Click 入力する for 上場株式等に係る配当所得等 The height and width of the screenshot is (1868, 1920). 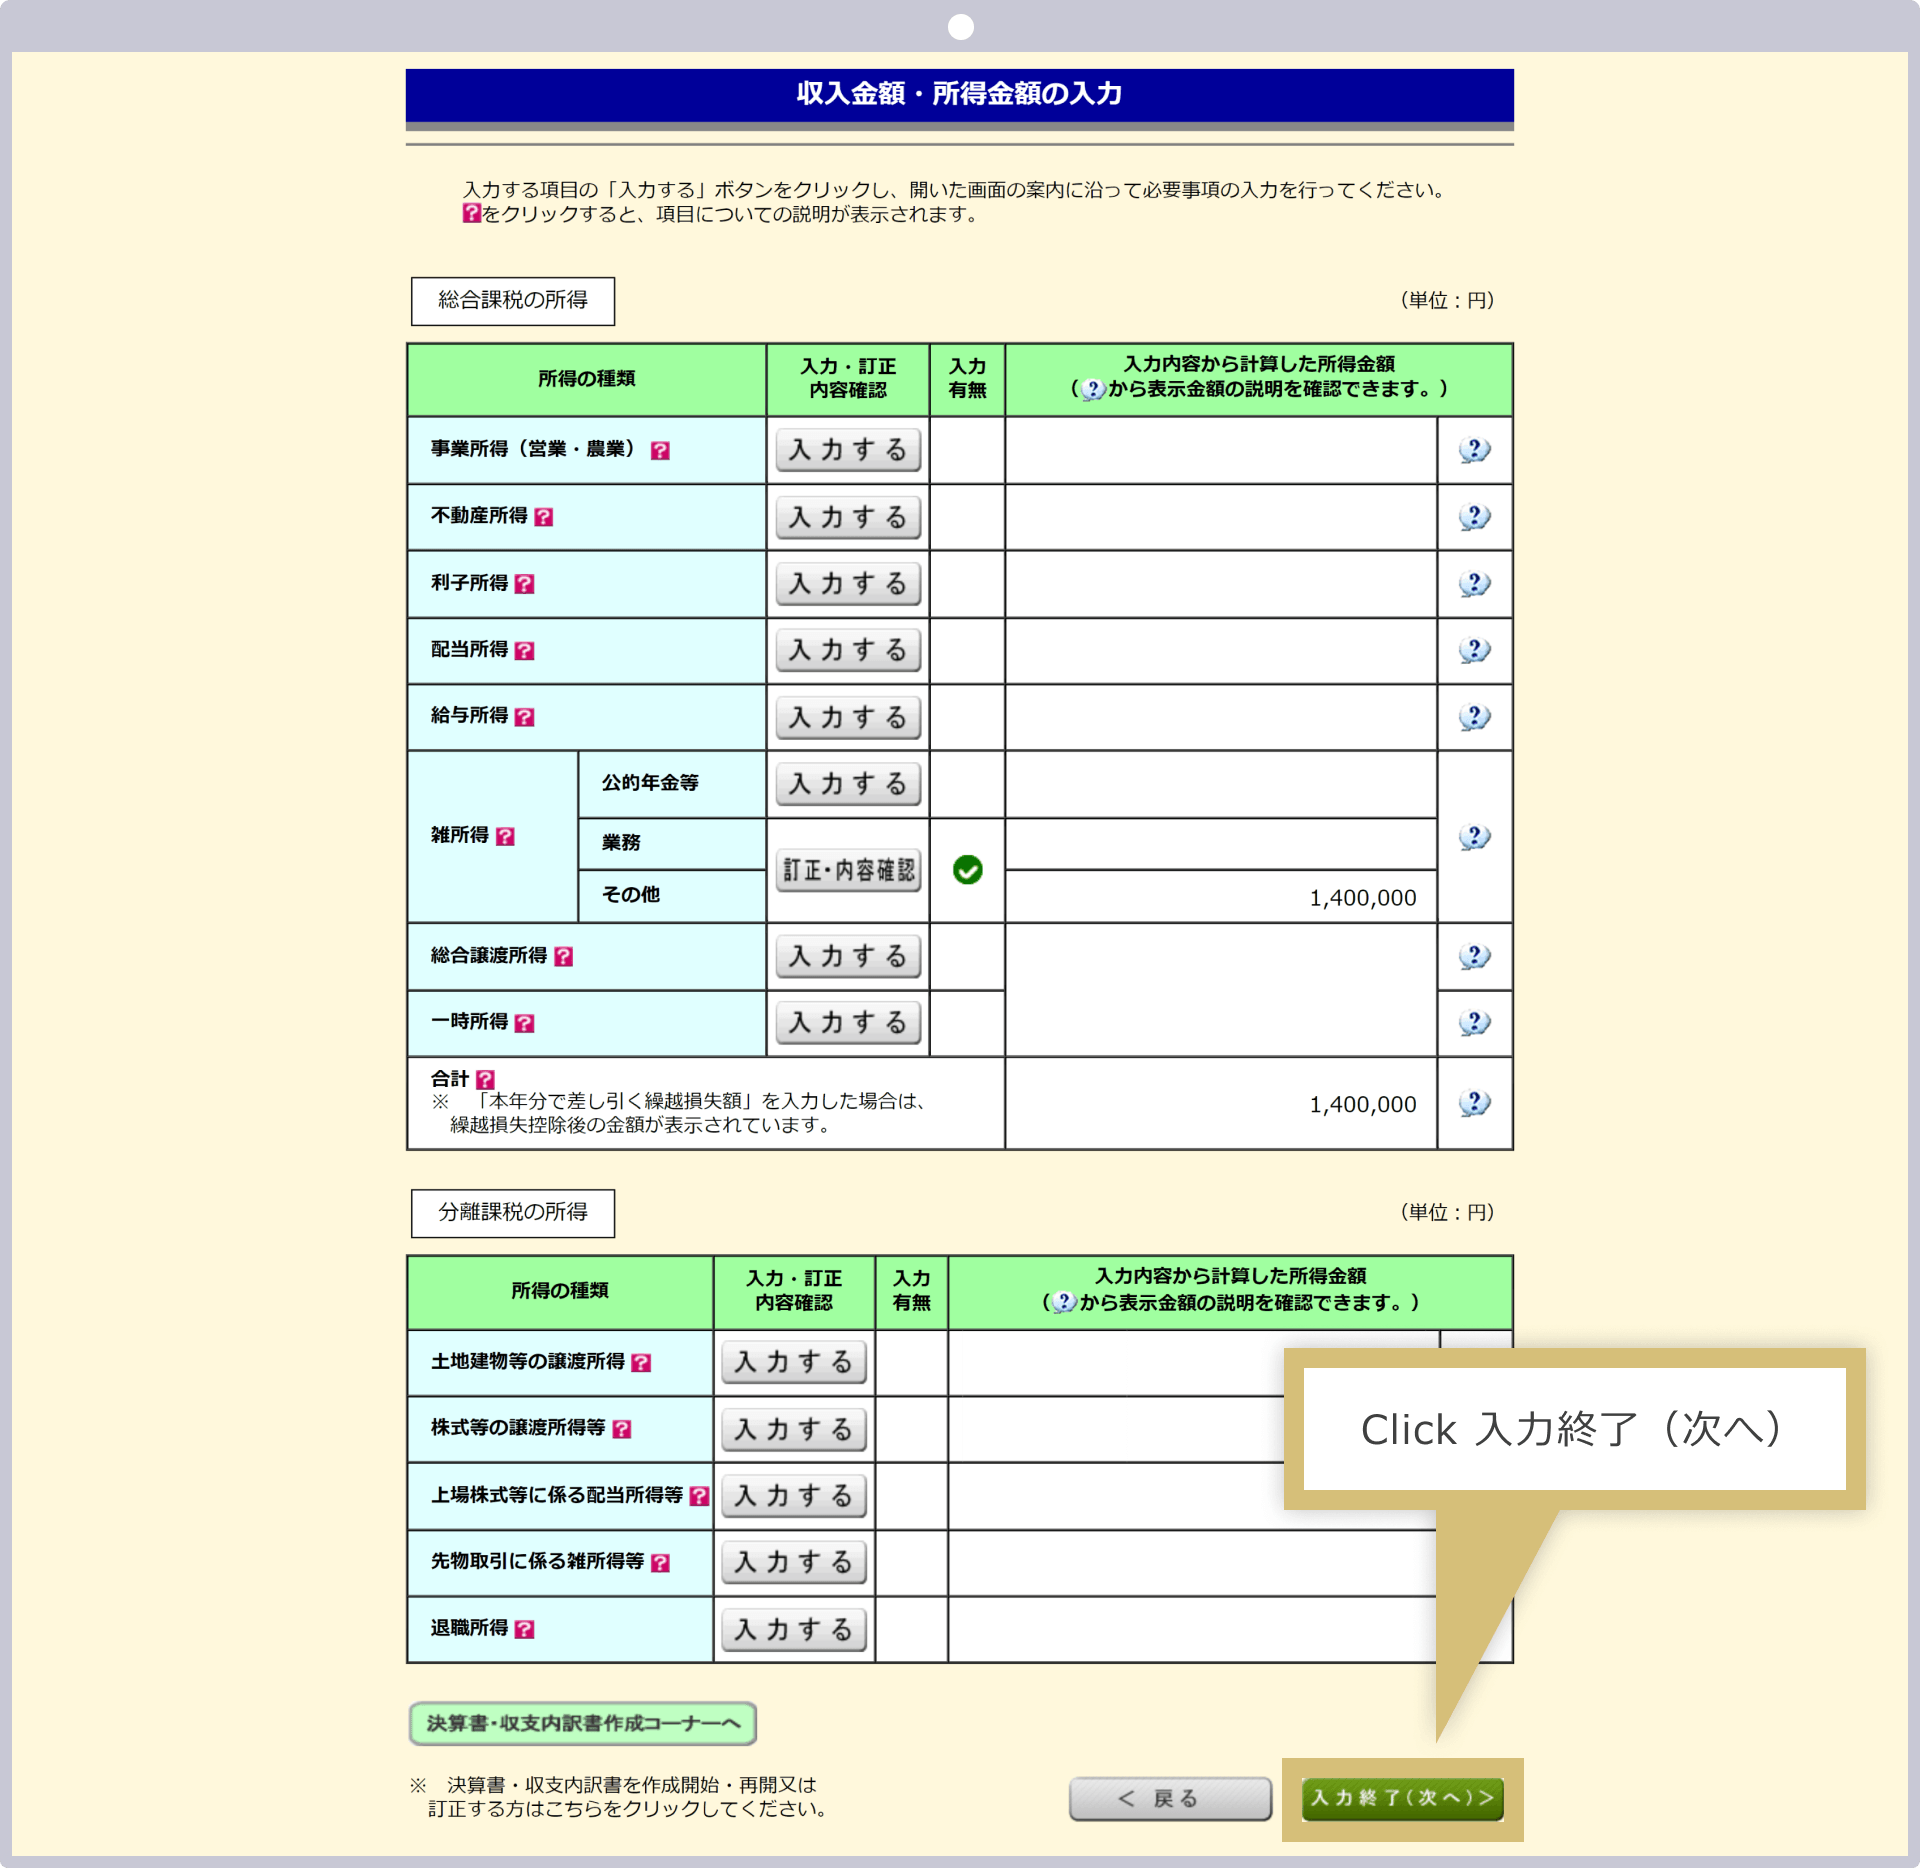point(794,1496)
